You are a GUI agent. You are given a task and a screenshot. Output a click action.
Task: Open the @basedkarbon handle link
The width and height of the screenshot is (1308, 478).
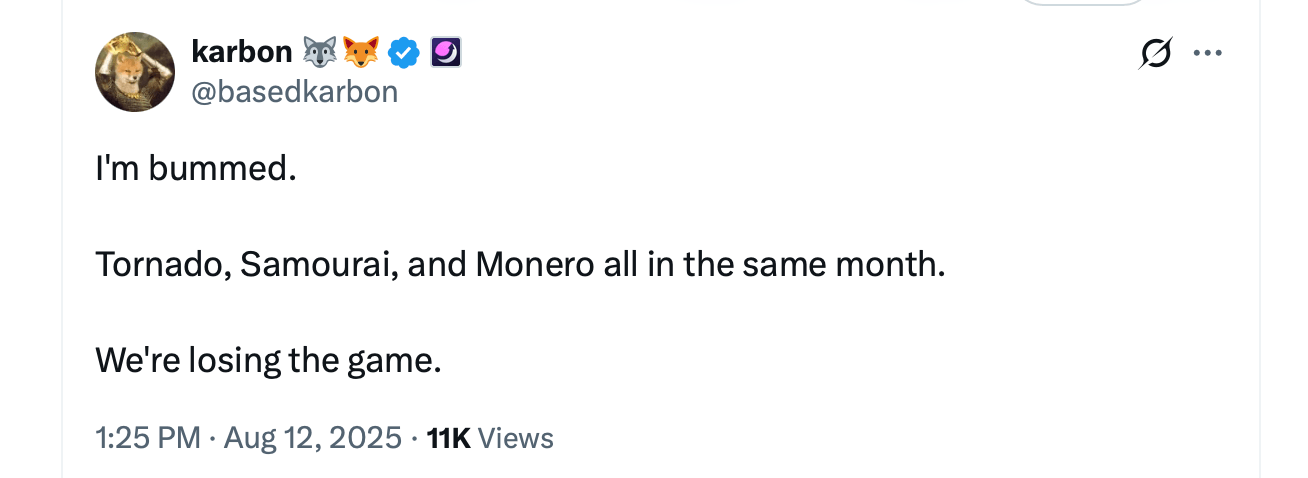click(x=294, y=92)
